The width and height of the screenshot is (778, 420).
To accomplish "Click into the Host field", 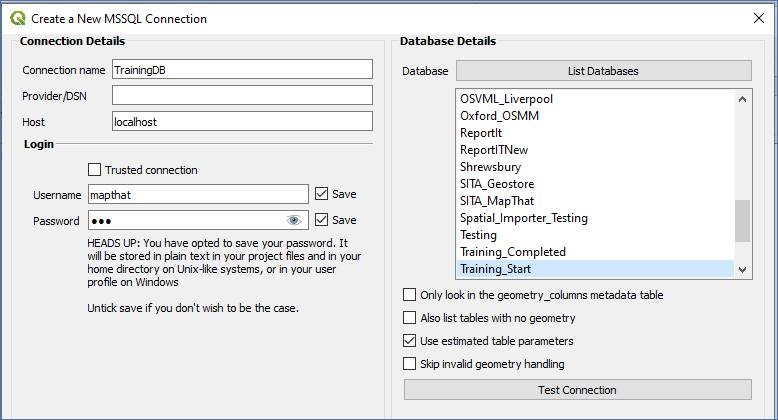I will (x=242, y=121).
